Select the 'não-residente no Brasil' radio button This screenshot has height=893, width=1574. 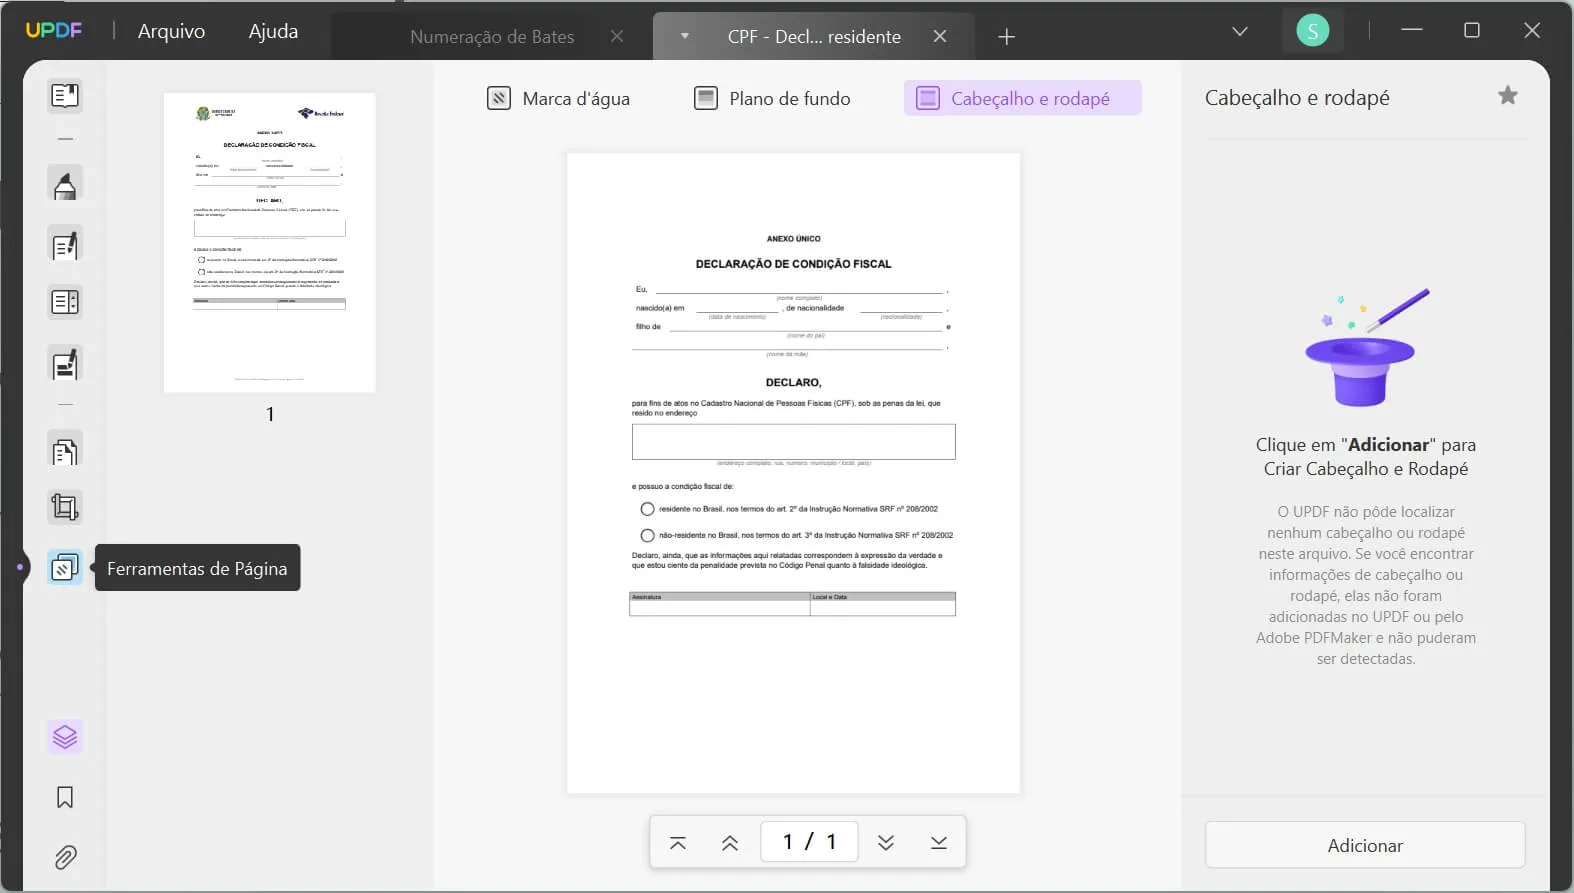pyautogui.click(x=647, y=535)
